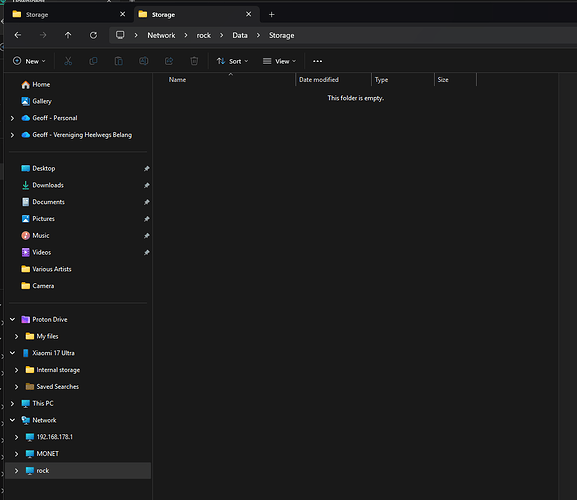Viewport: 577px width, 500px height.
Task: Open dropdown chevron after Network breadcrumb
Action: tap(186, 35)
